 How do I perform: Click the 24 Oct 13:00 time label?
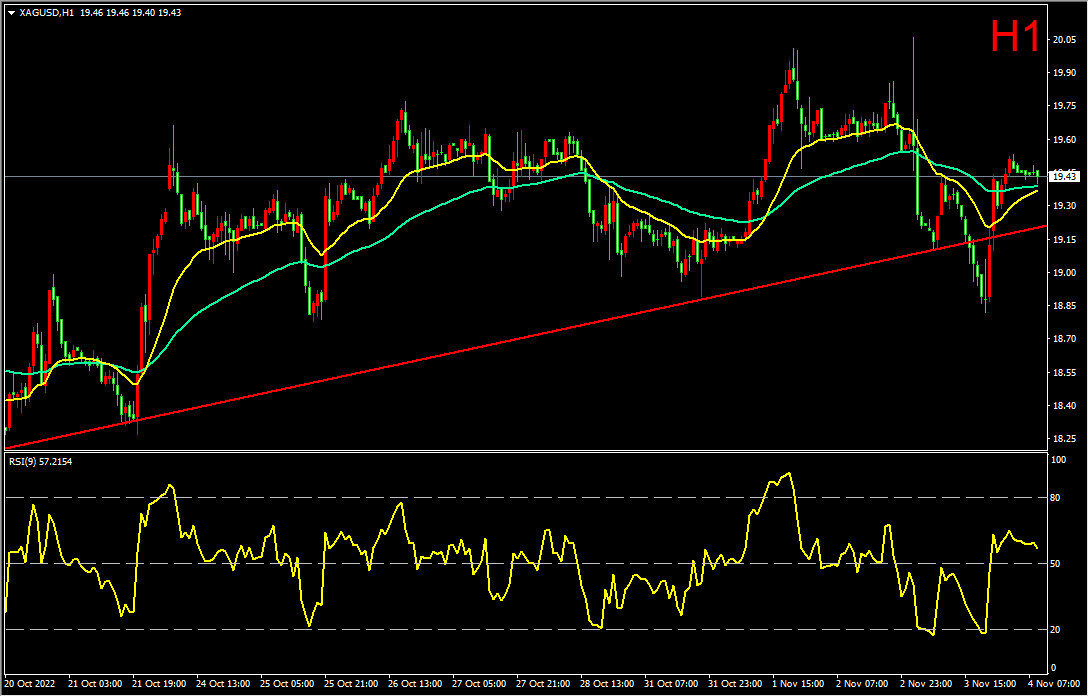pyautogui.click(x=224, y=684)
